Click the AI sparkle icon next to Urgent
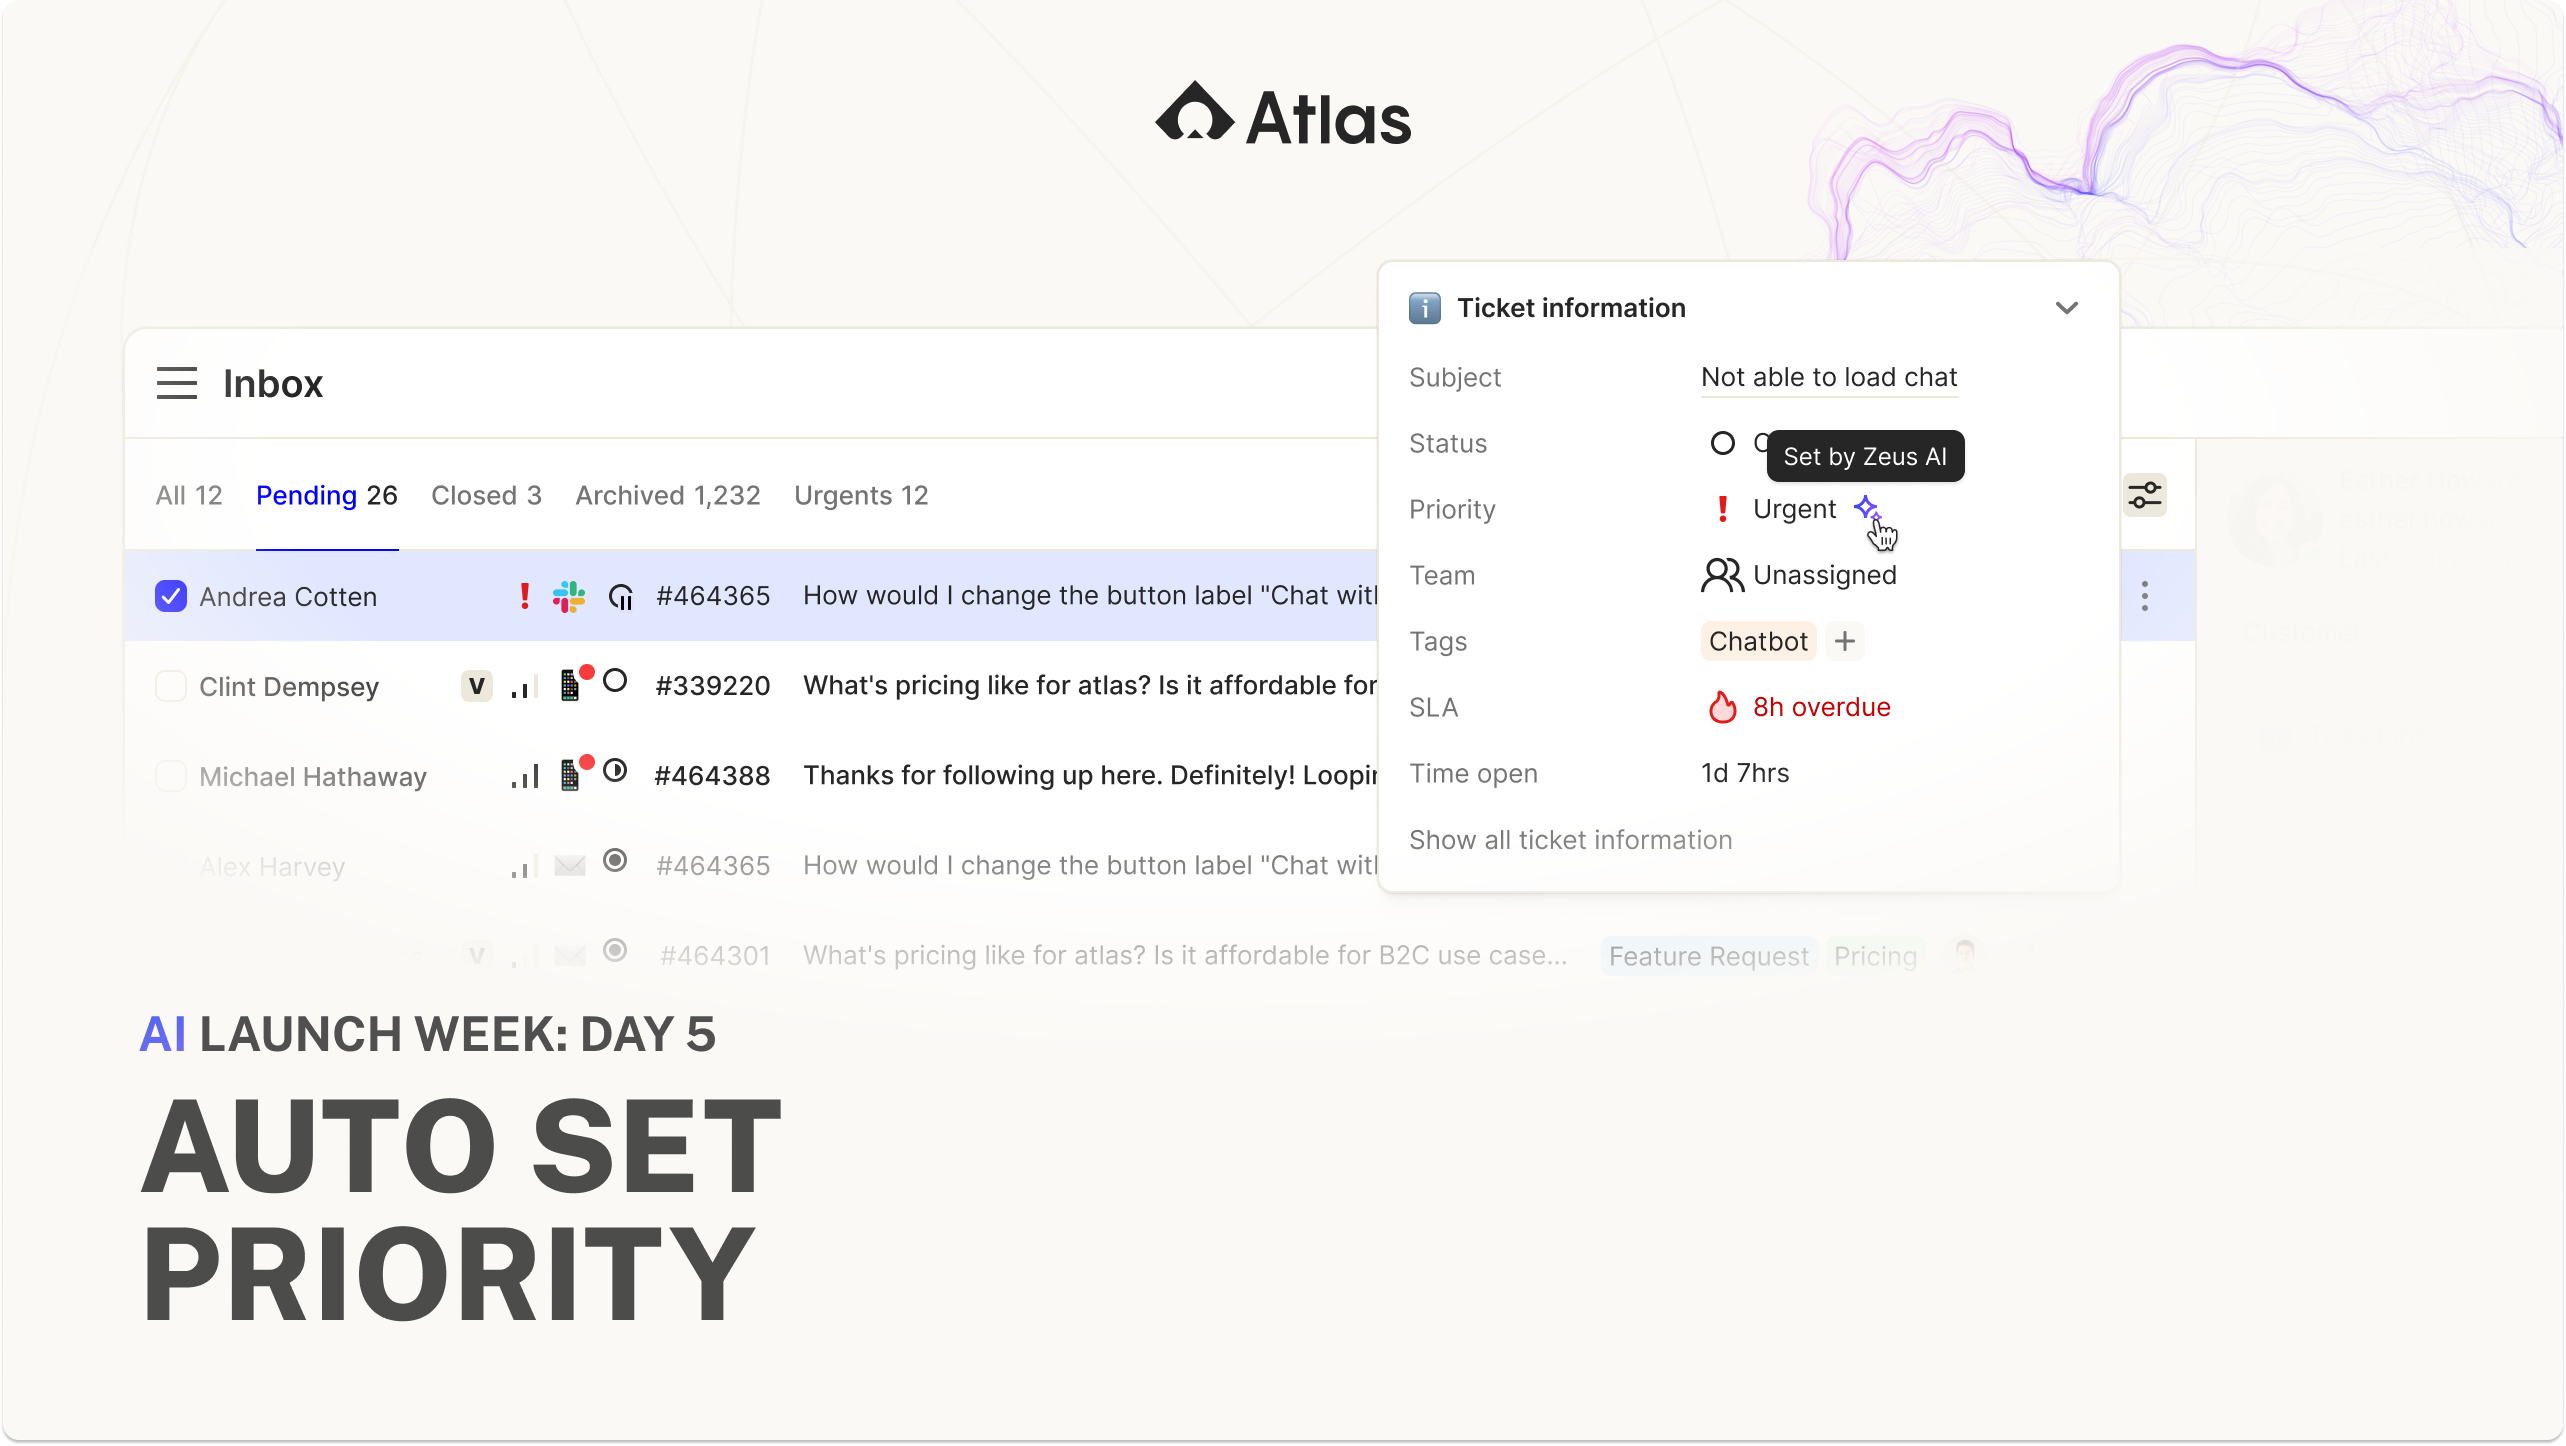This screenshot has height=1446, width=2566. pyautogui.click(x=1865, y=507)
